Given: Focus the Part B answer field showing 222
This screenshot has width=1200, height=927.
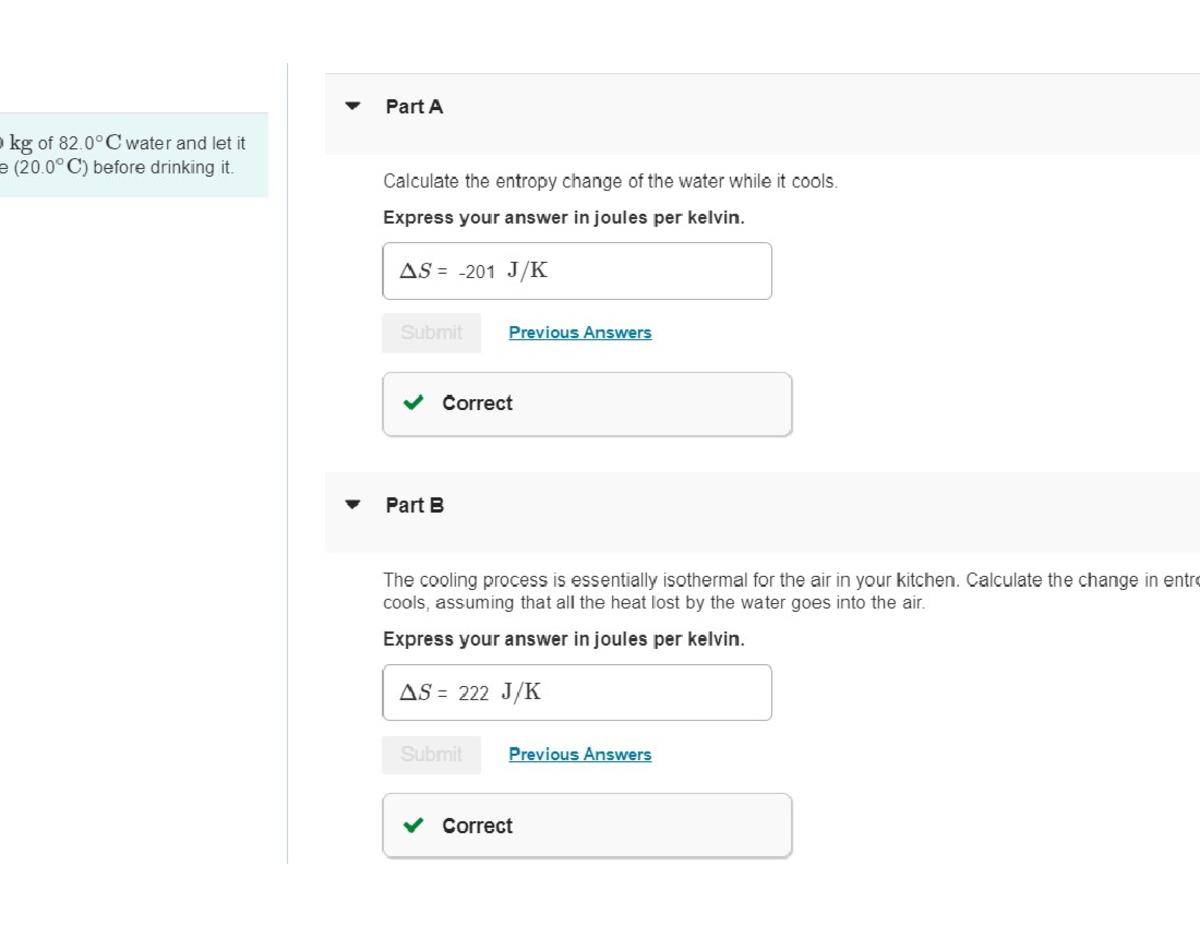Looking at the screenshot, I should pos(577,693).
